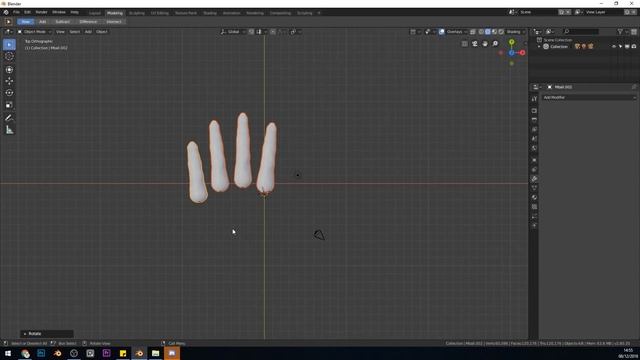Viewport: 640px width, 360px height.
Task: Select the Scale tool
Action: (x=9, y=105)
